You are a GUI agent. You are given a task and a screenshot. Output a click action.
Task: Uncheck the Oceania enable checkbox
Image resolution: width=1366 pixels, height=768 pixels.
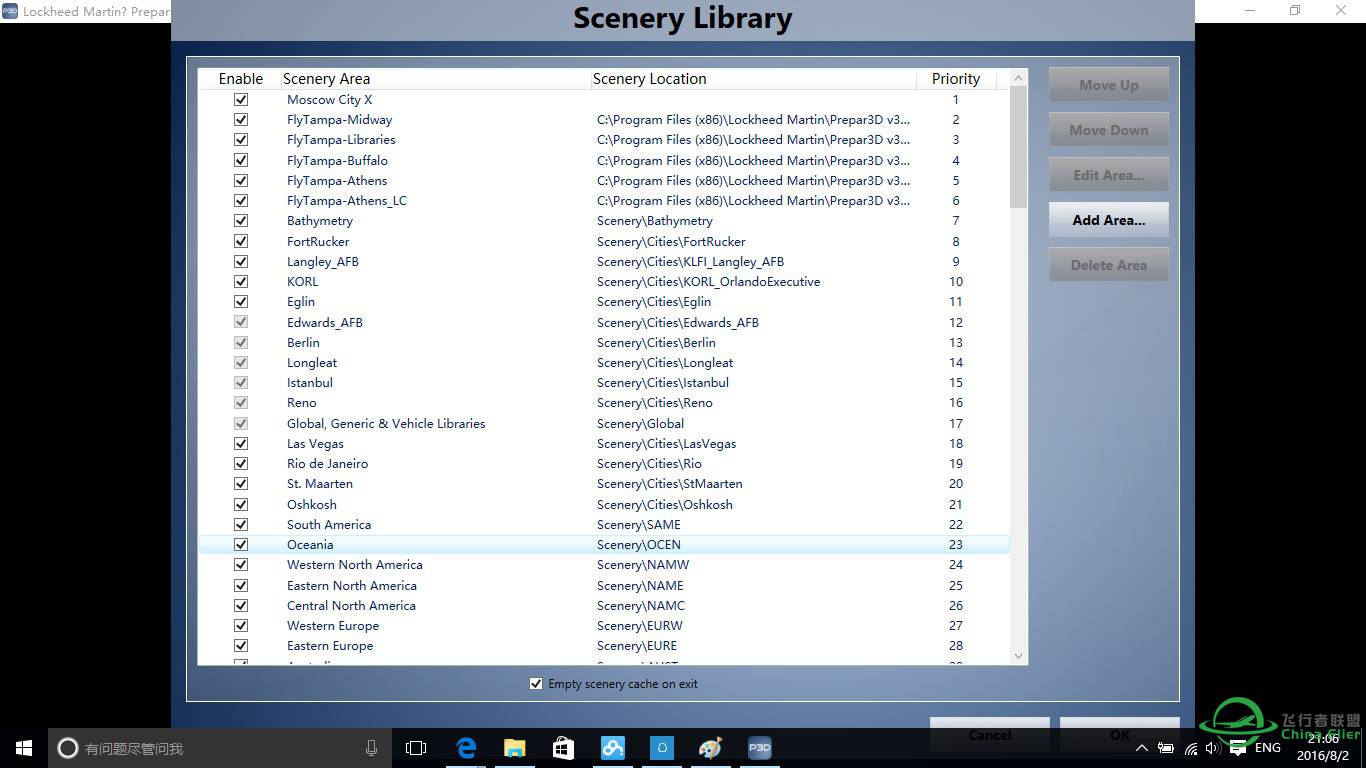point(241,544)
